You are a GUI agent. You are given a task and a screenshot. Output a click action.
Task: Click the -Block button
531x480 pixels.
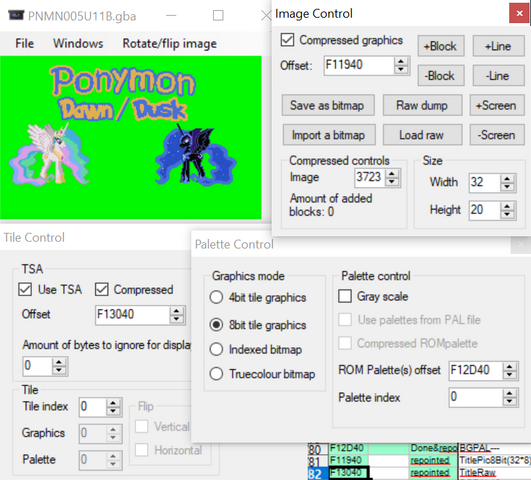coord(441,76)
